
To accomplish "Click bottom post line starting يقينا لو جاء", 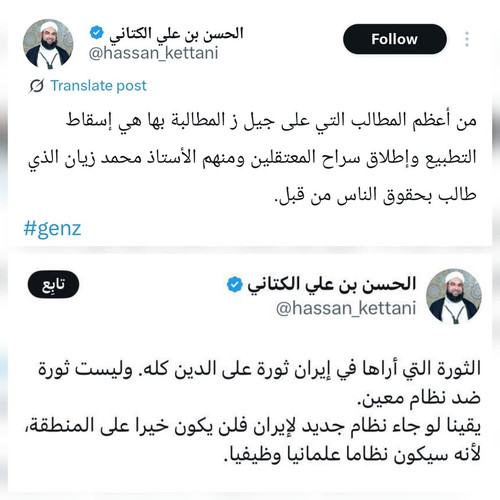I will 253,426.
